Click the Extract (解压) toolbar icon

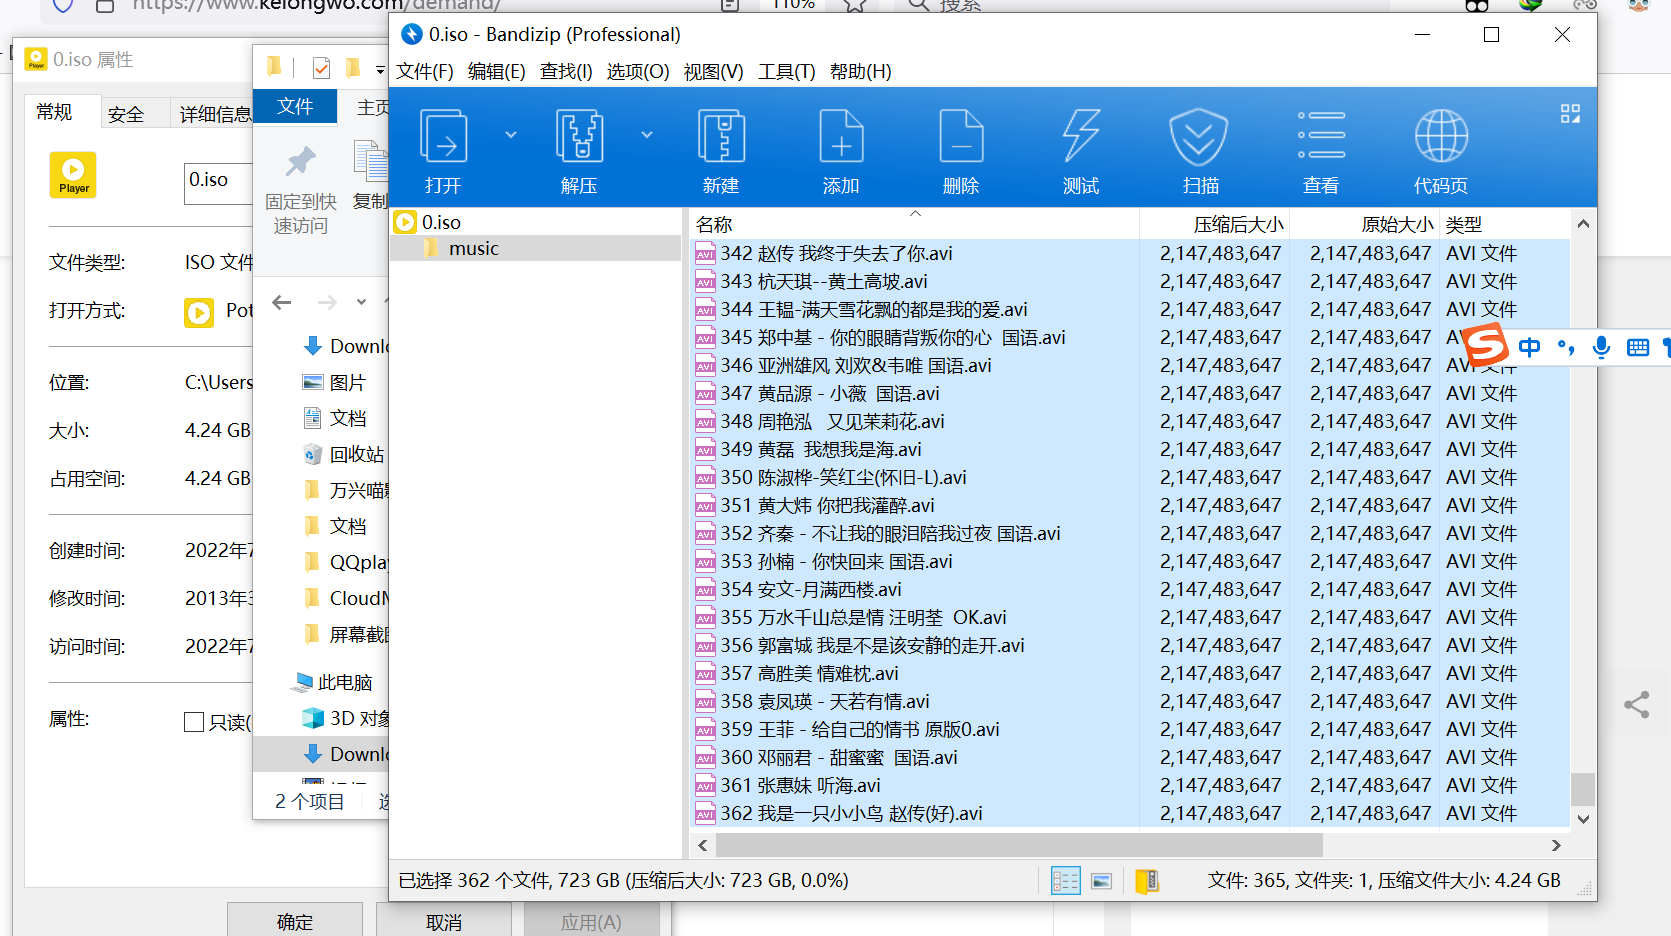click(579, 136)
